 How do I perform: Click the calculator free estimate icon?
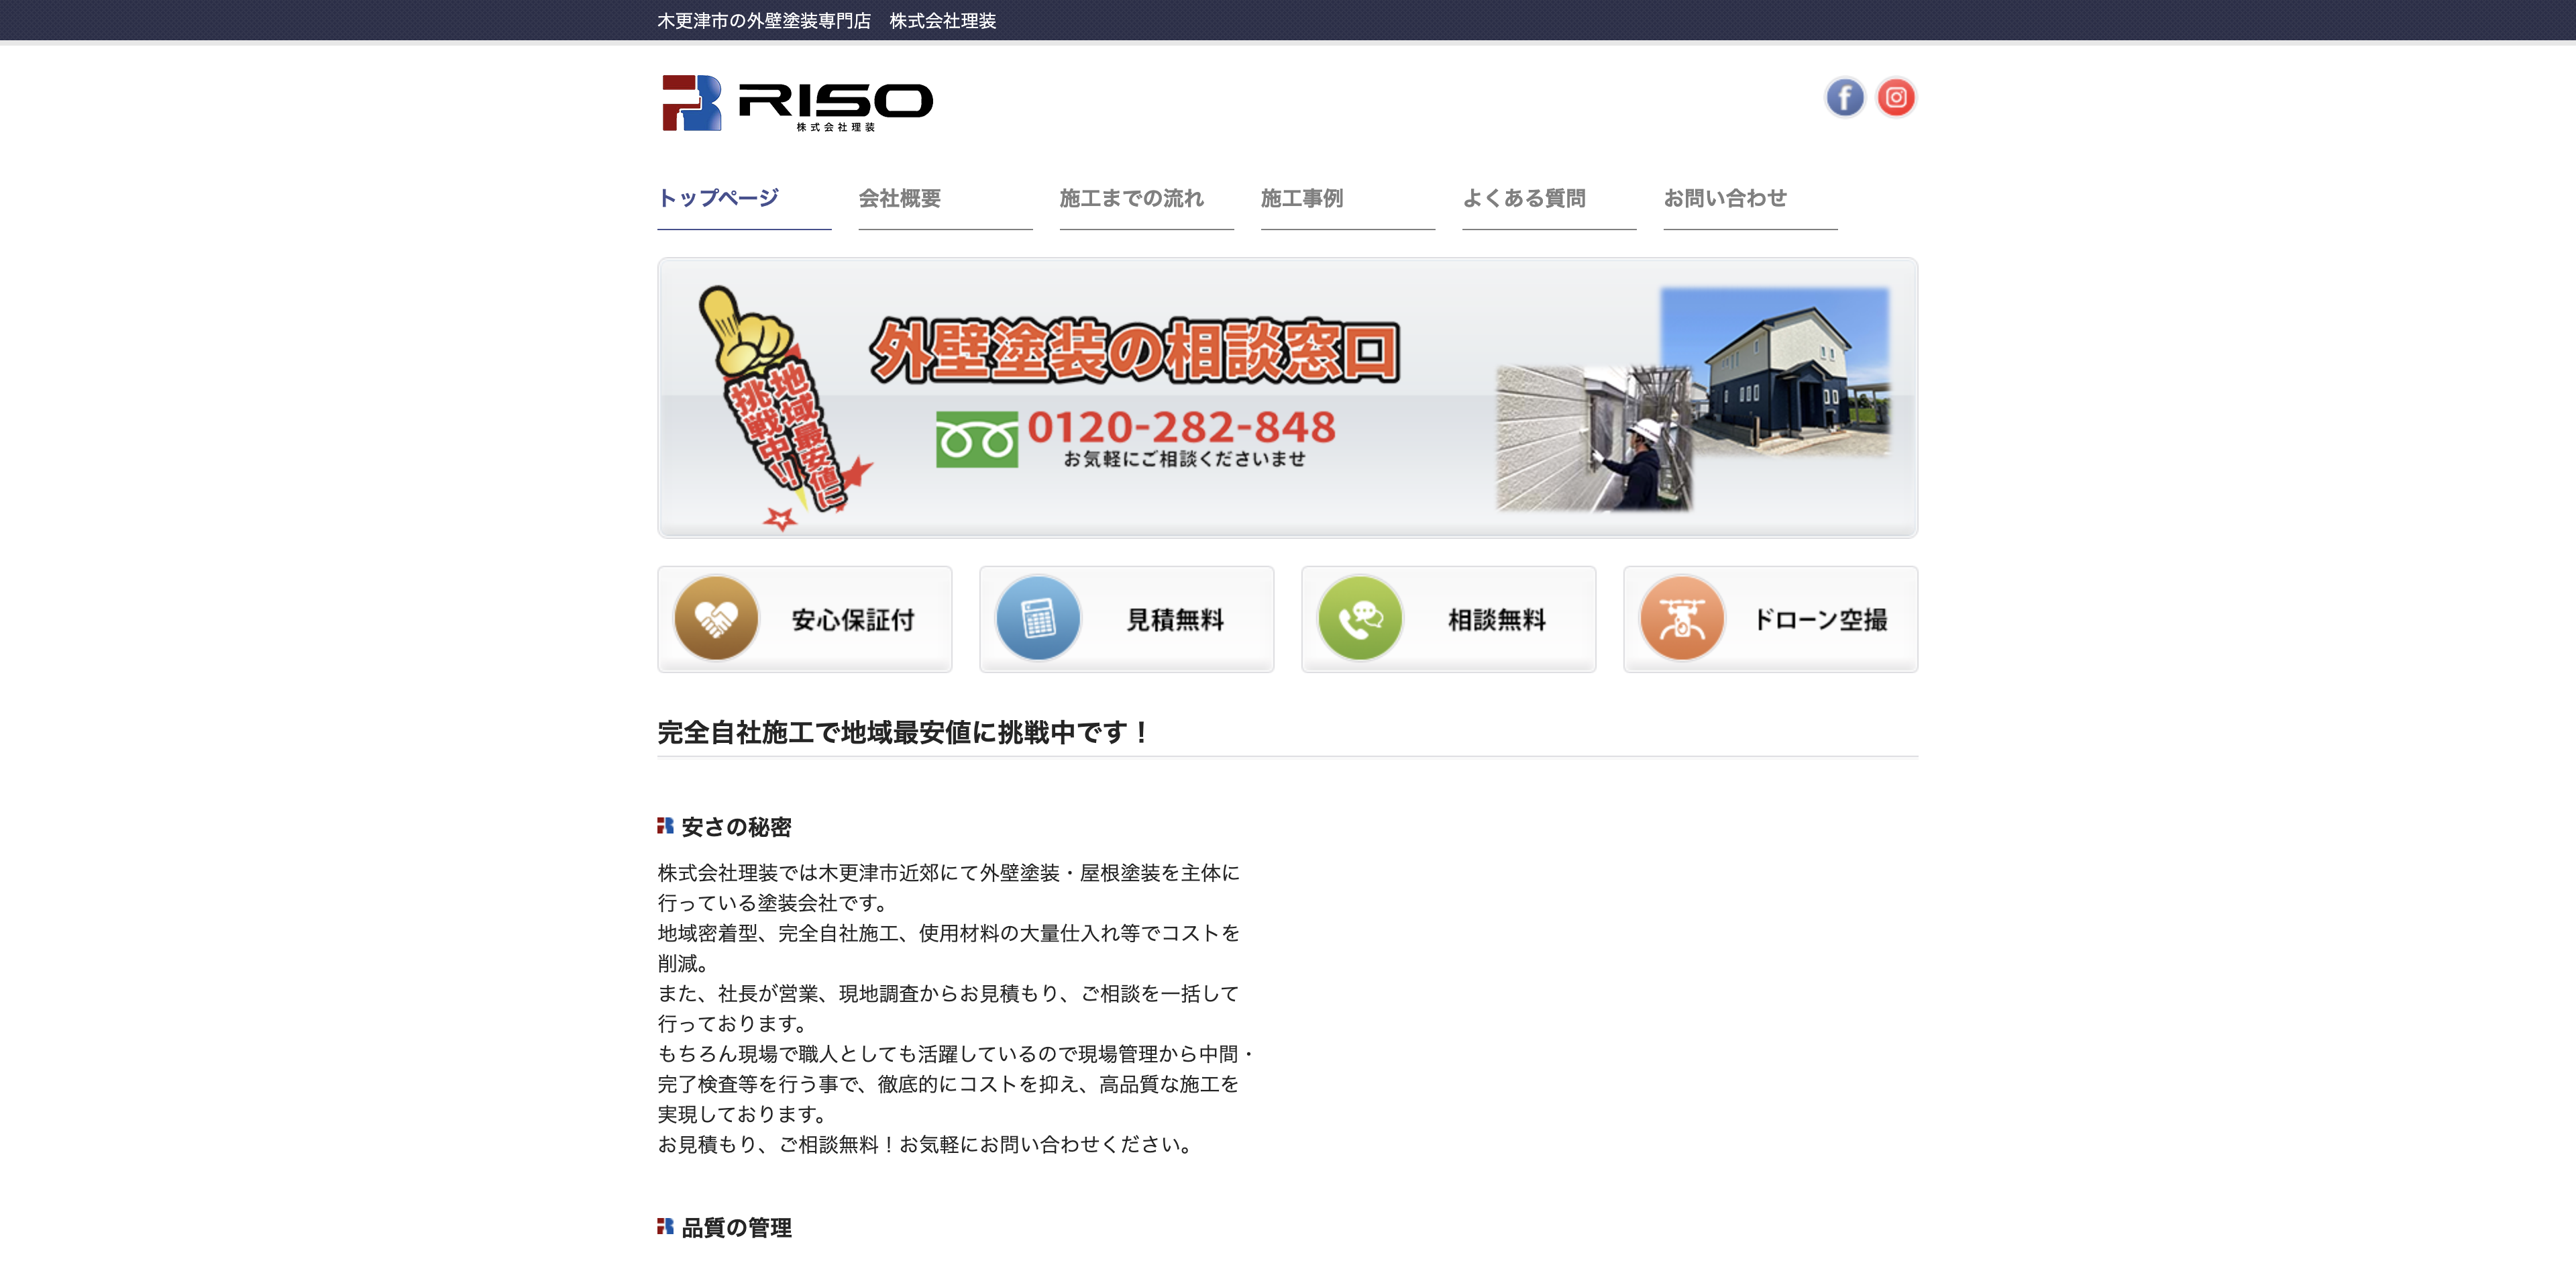click(x=1038, y=619)
